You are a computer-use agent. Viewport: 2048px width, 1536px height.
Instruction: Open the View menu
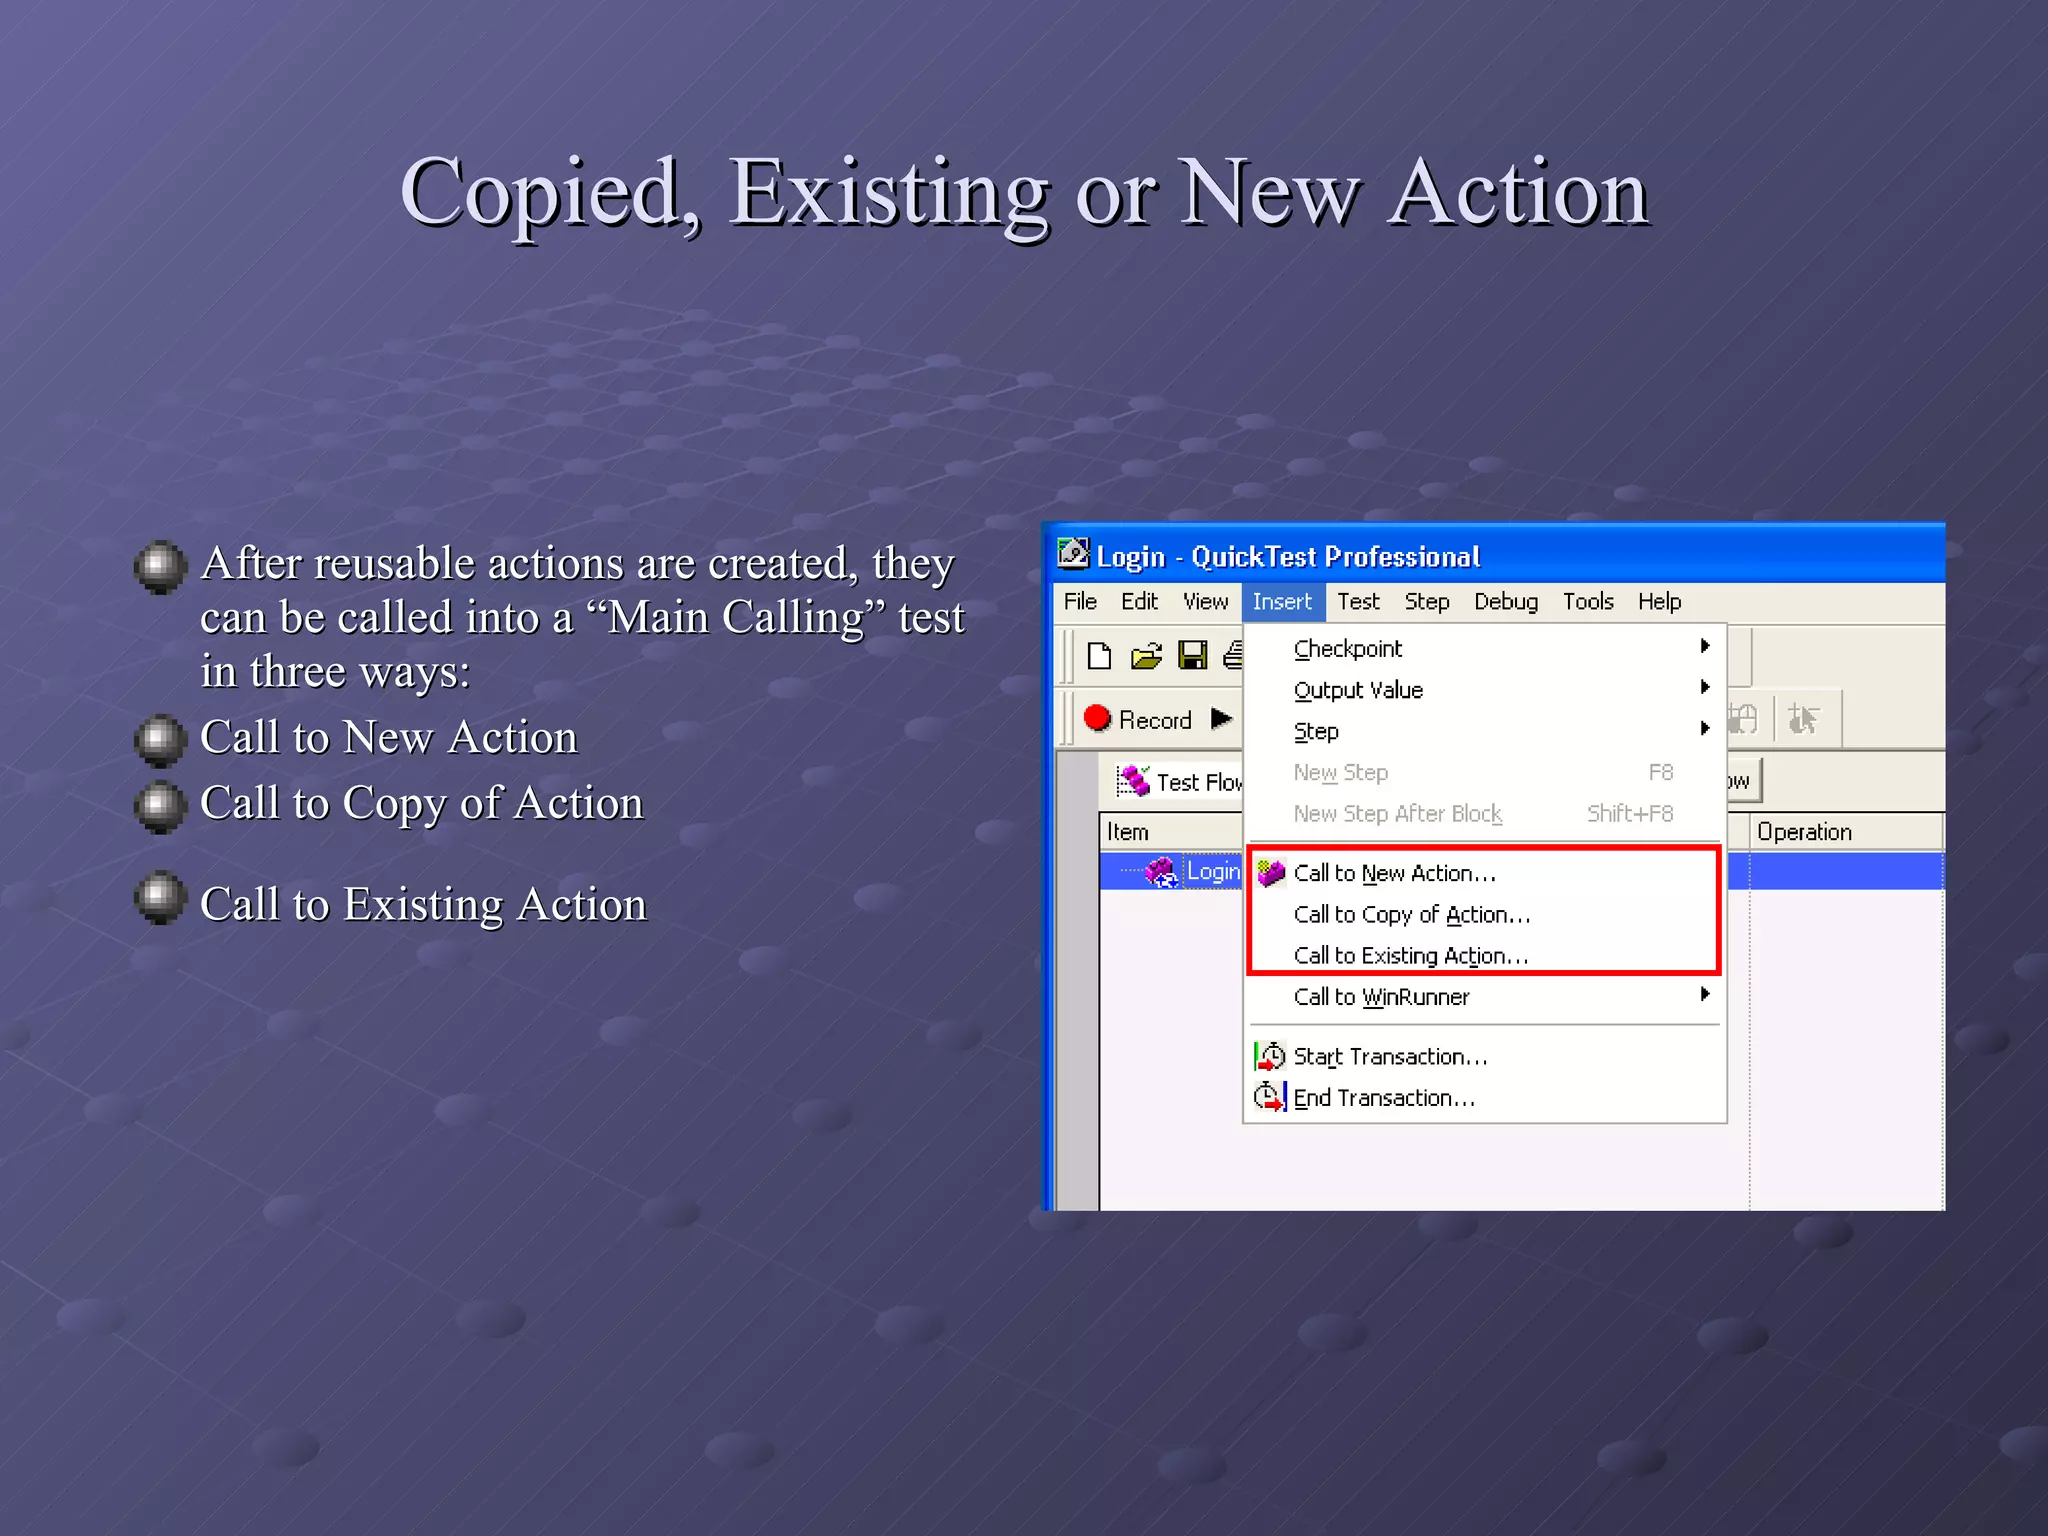(1205, 602)
